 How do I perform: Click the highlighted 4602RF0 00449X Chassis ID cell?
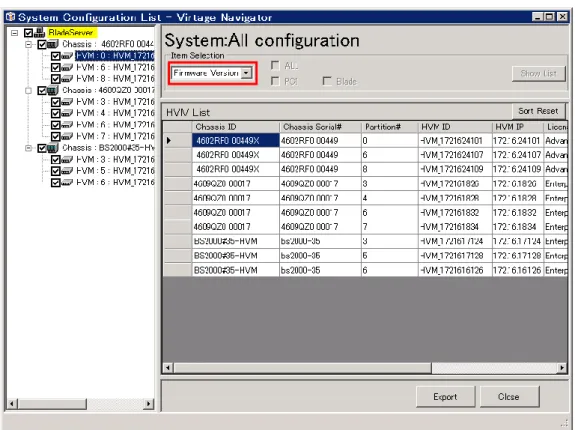(235, 141)
